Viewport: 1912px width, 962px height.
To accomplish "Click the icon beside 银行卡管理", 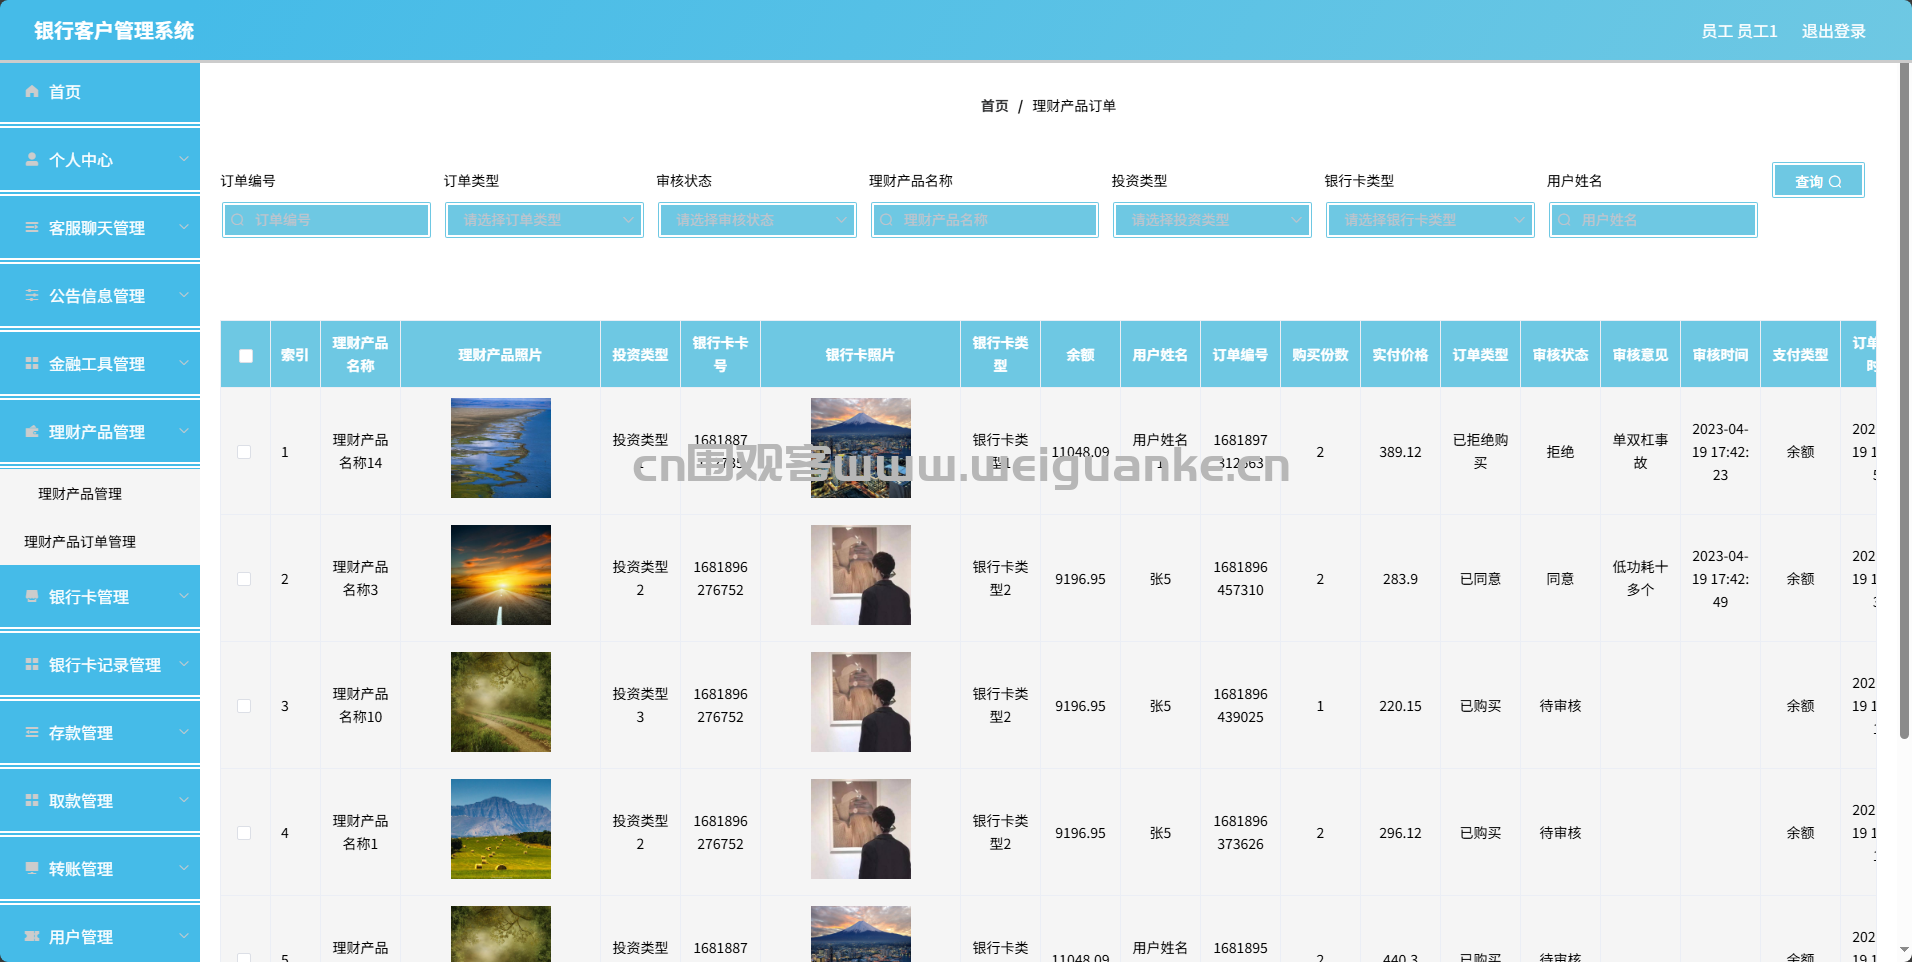I will pos(32,596).
